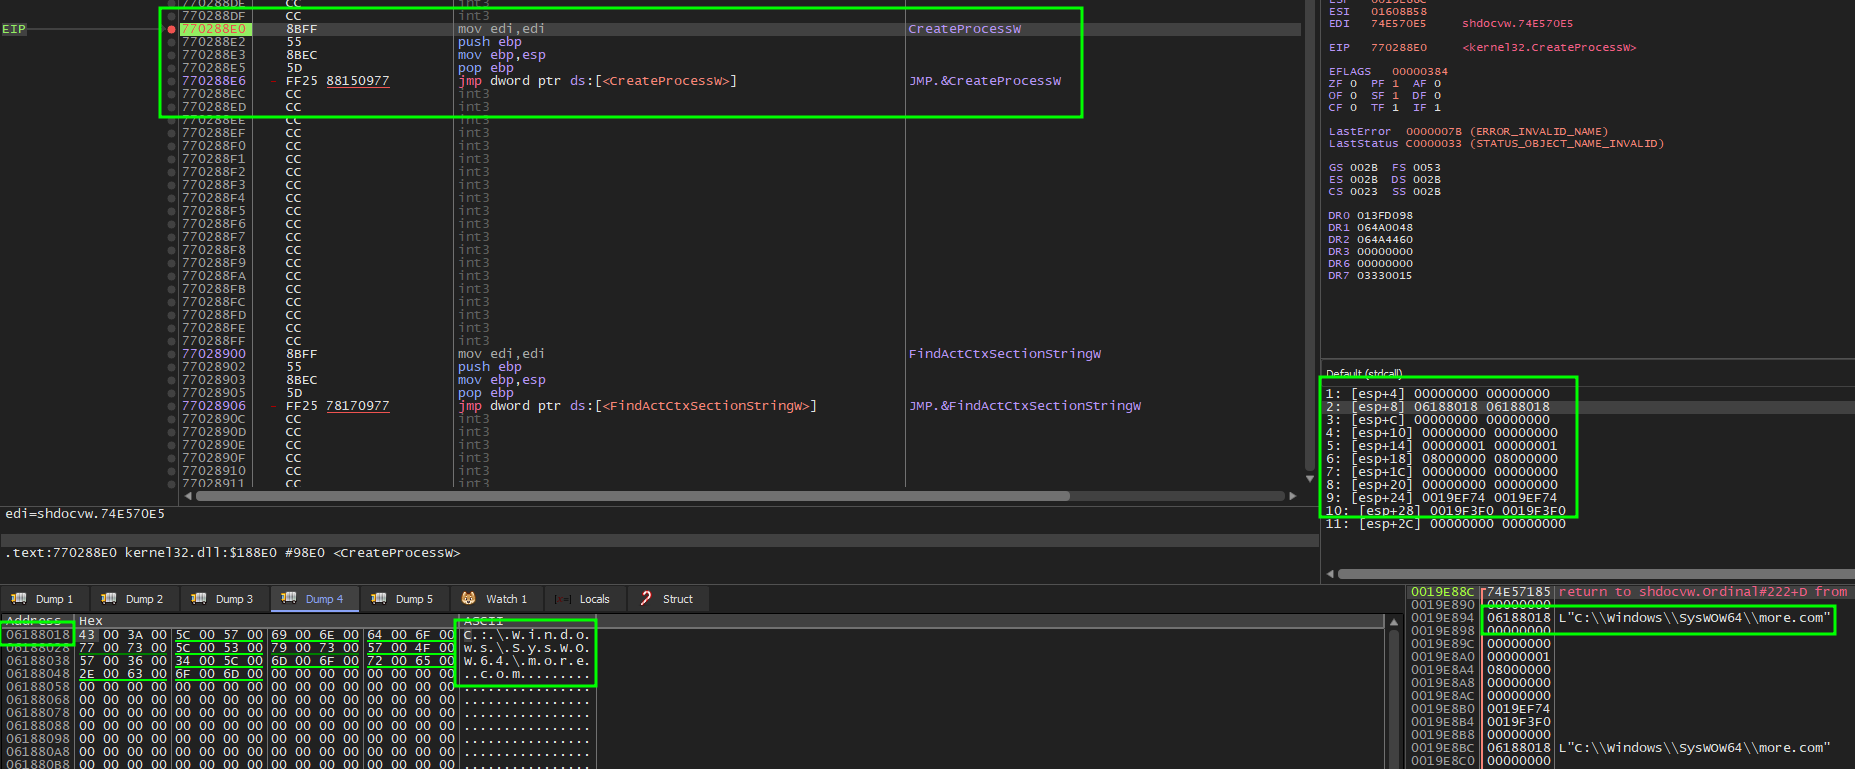Click the info line 'edi=shdocvw.74E570E5'

click(x=85, y=514)
